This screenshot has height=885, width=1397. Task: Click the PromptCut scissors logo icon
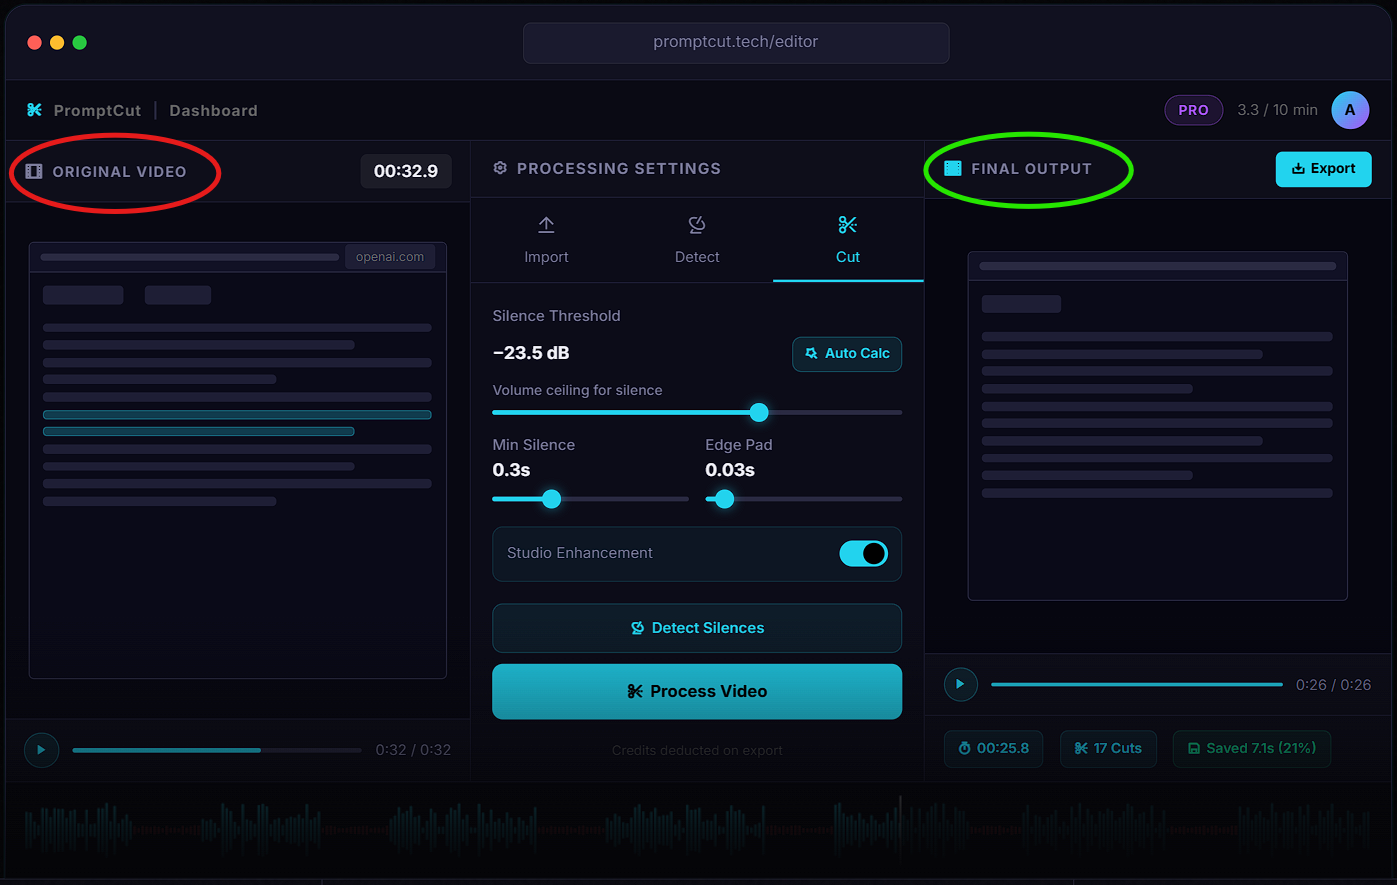point(34,110)
